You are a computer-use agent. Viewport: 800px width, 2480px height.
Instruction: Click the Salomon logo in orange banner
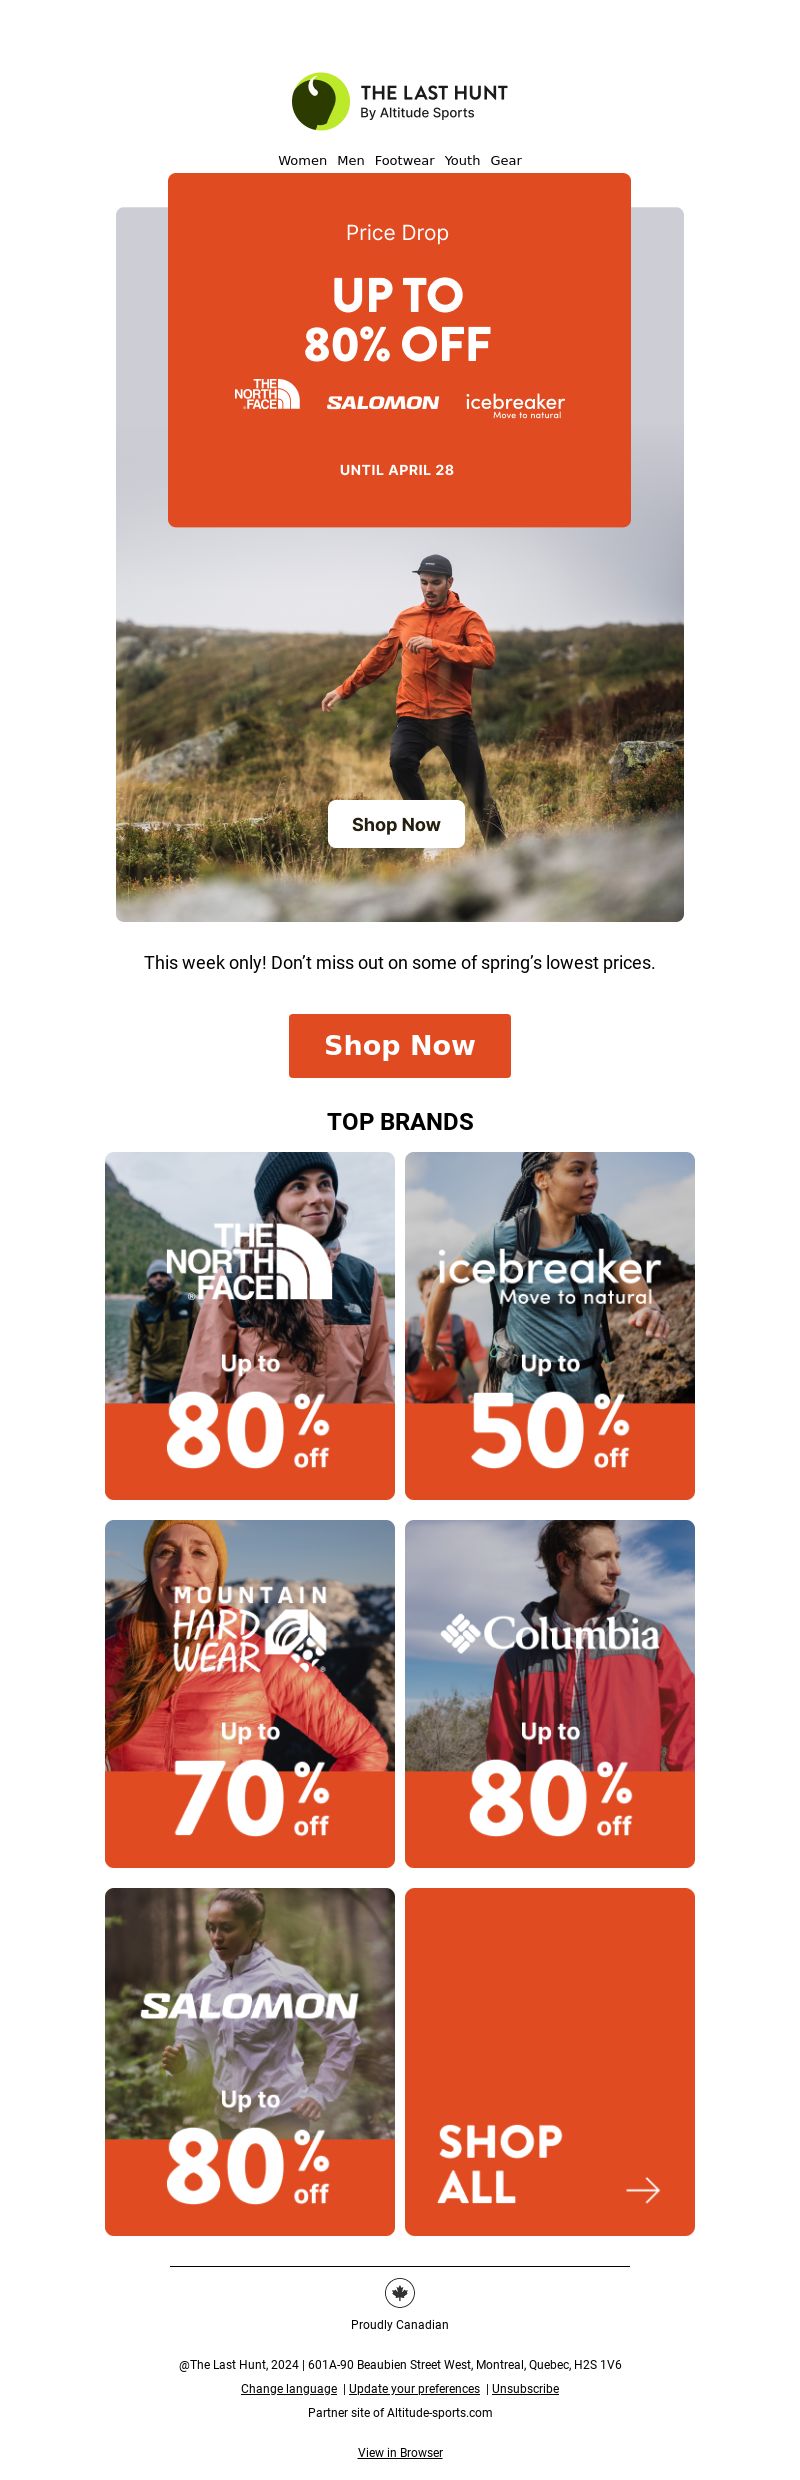383,402
